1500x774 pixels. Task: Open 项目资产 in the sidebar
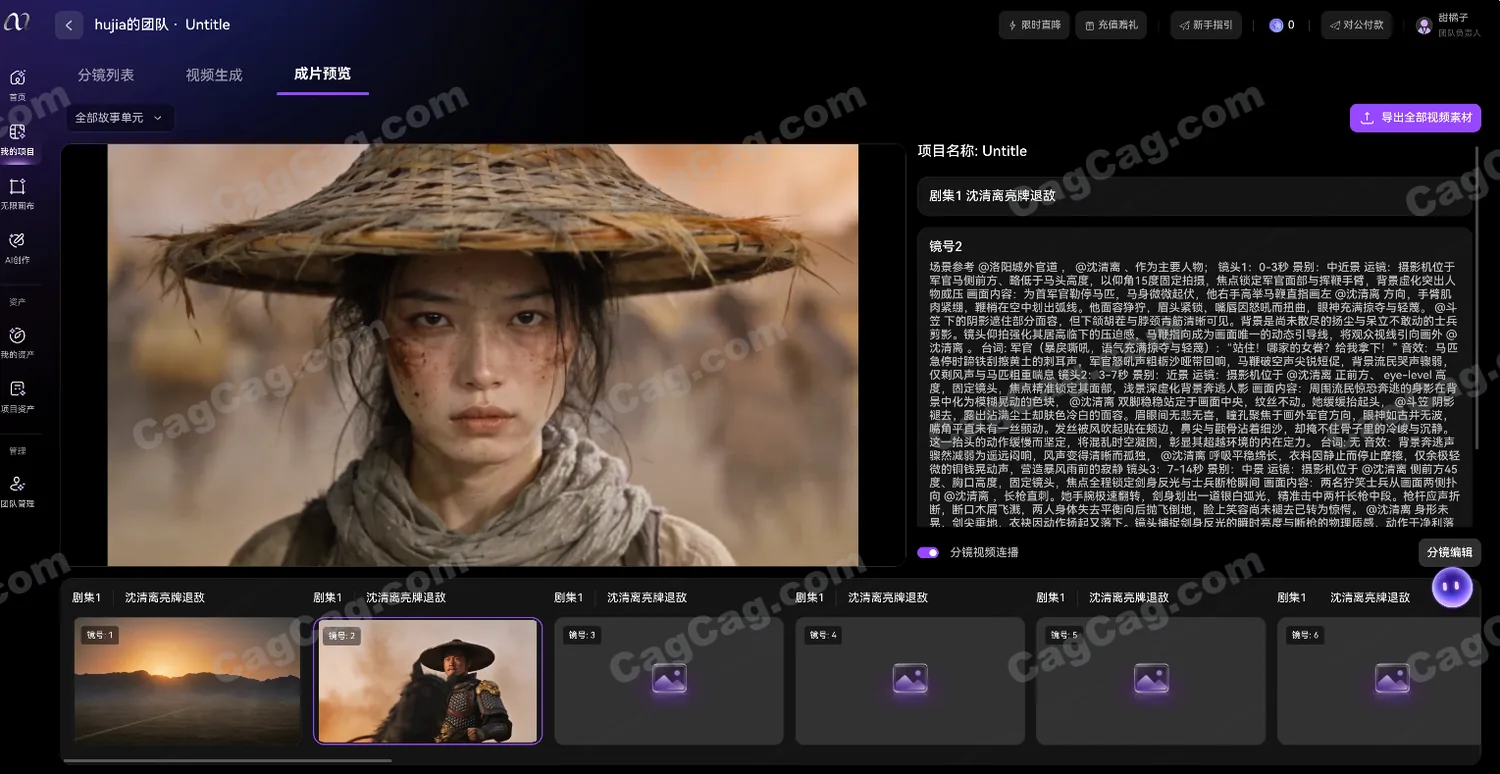[x=17, y=396]
